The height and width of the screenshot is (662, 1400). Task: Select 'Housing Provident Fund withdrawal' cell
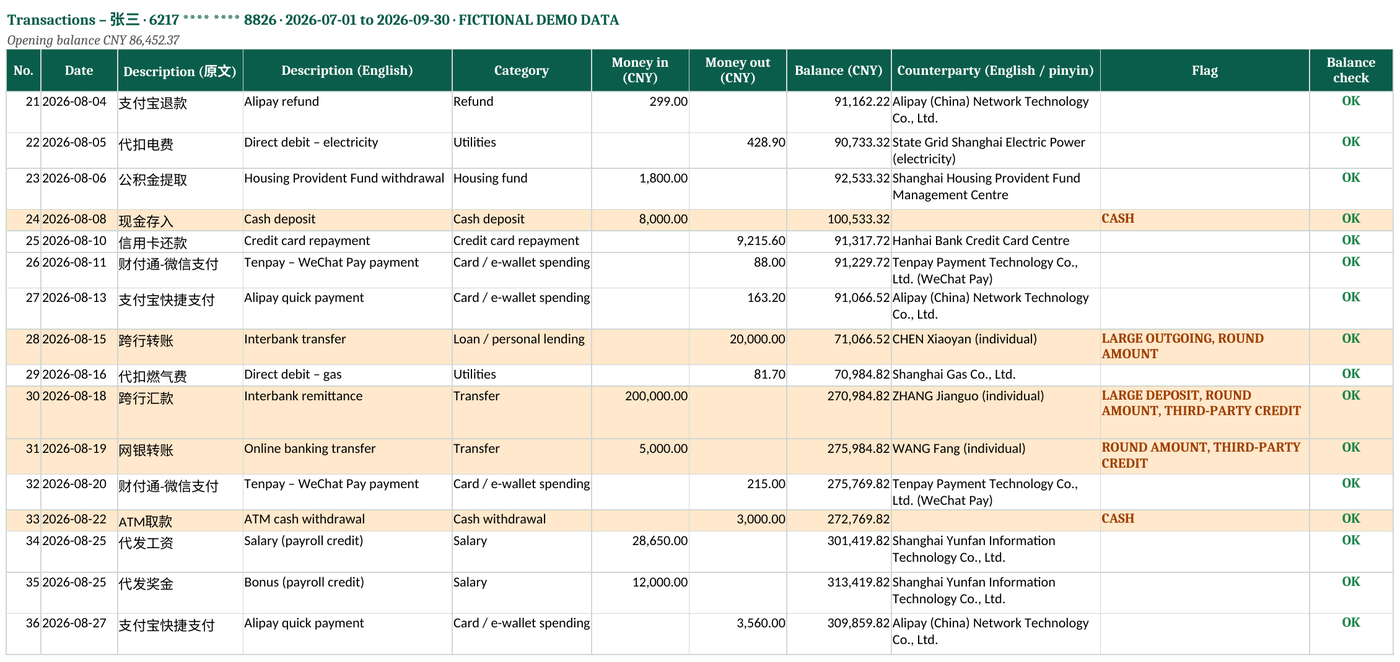point(347,189)
